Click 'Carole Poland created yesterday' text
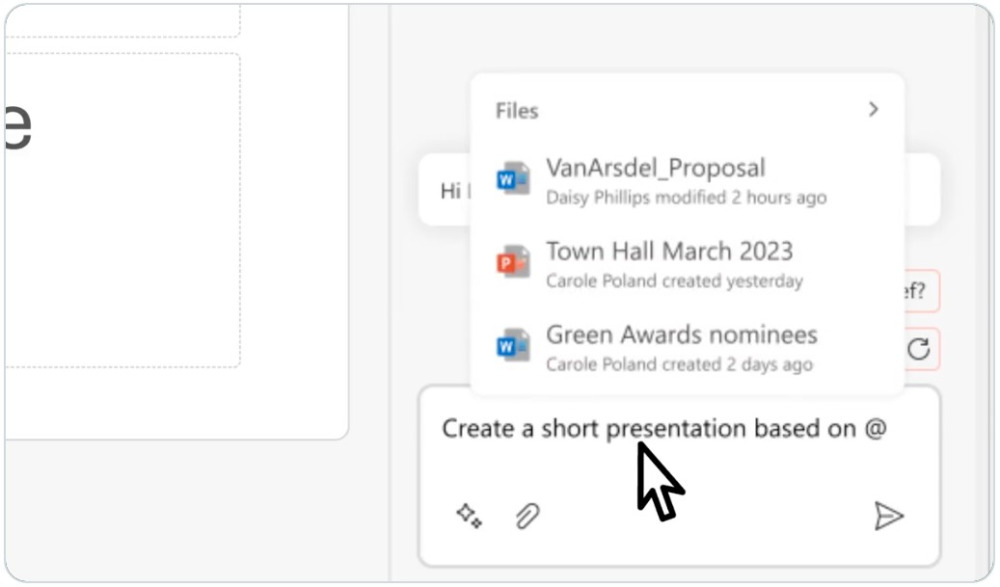The height and width of the screenshot is (587, 1000). (674, 281)
